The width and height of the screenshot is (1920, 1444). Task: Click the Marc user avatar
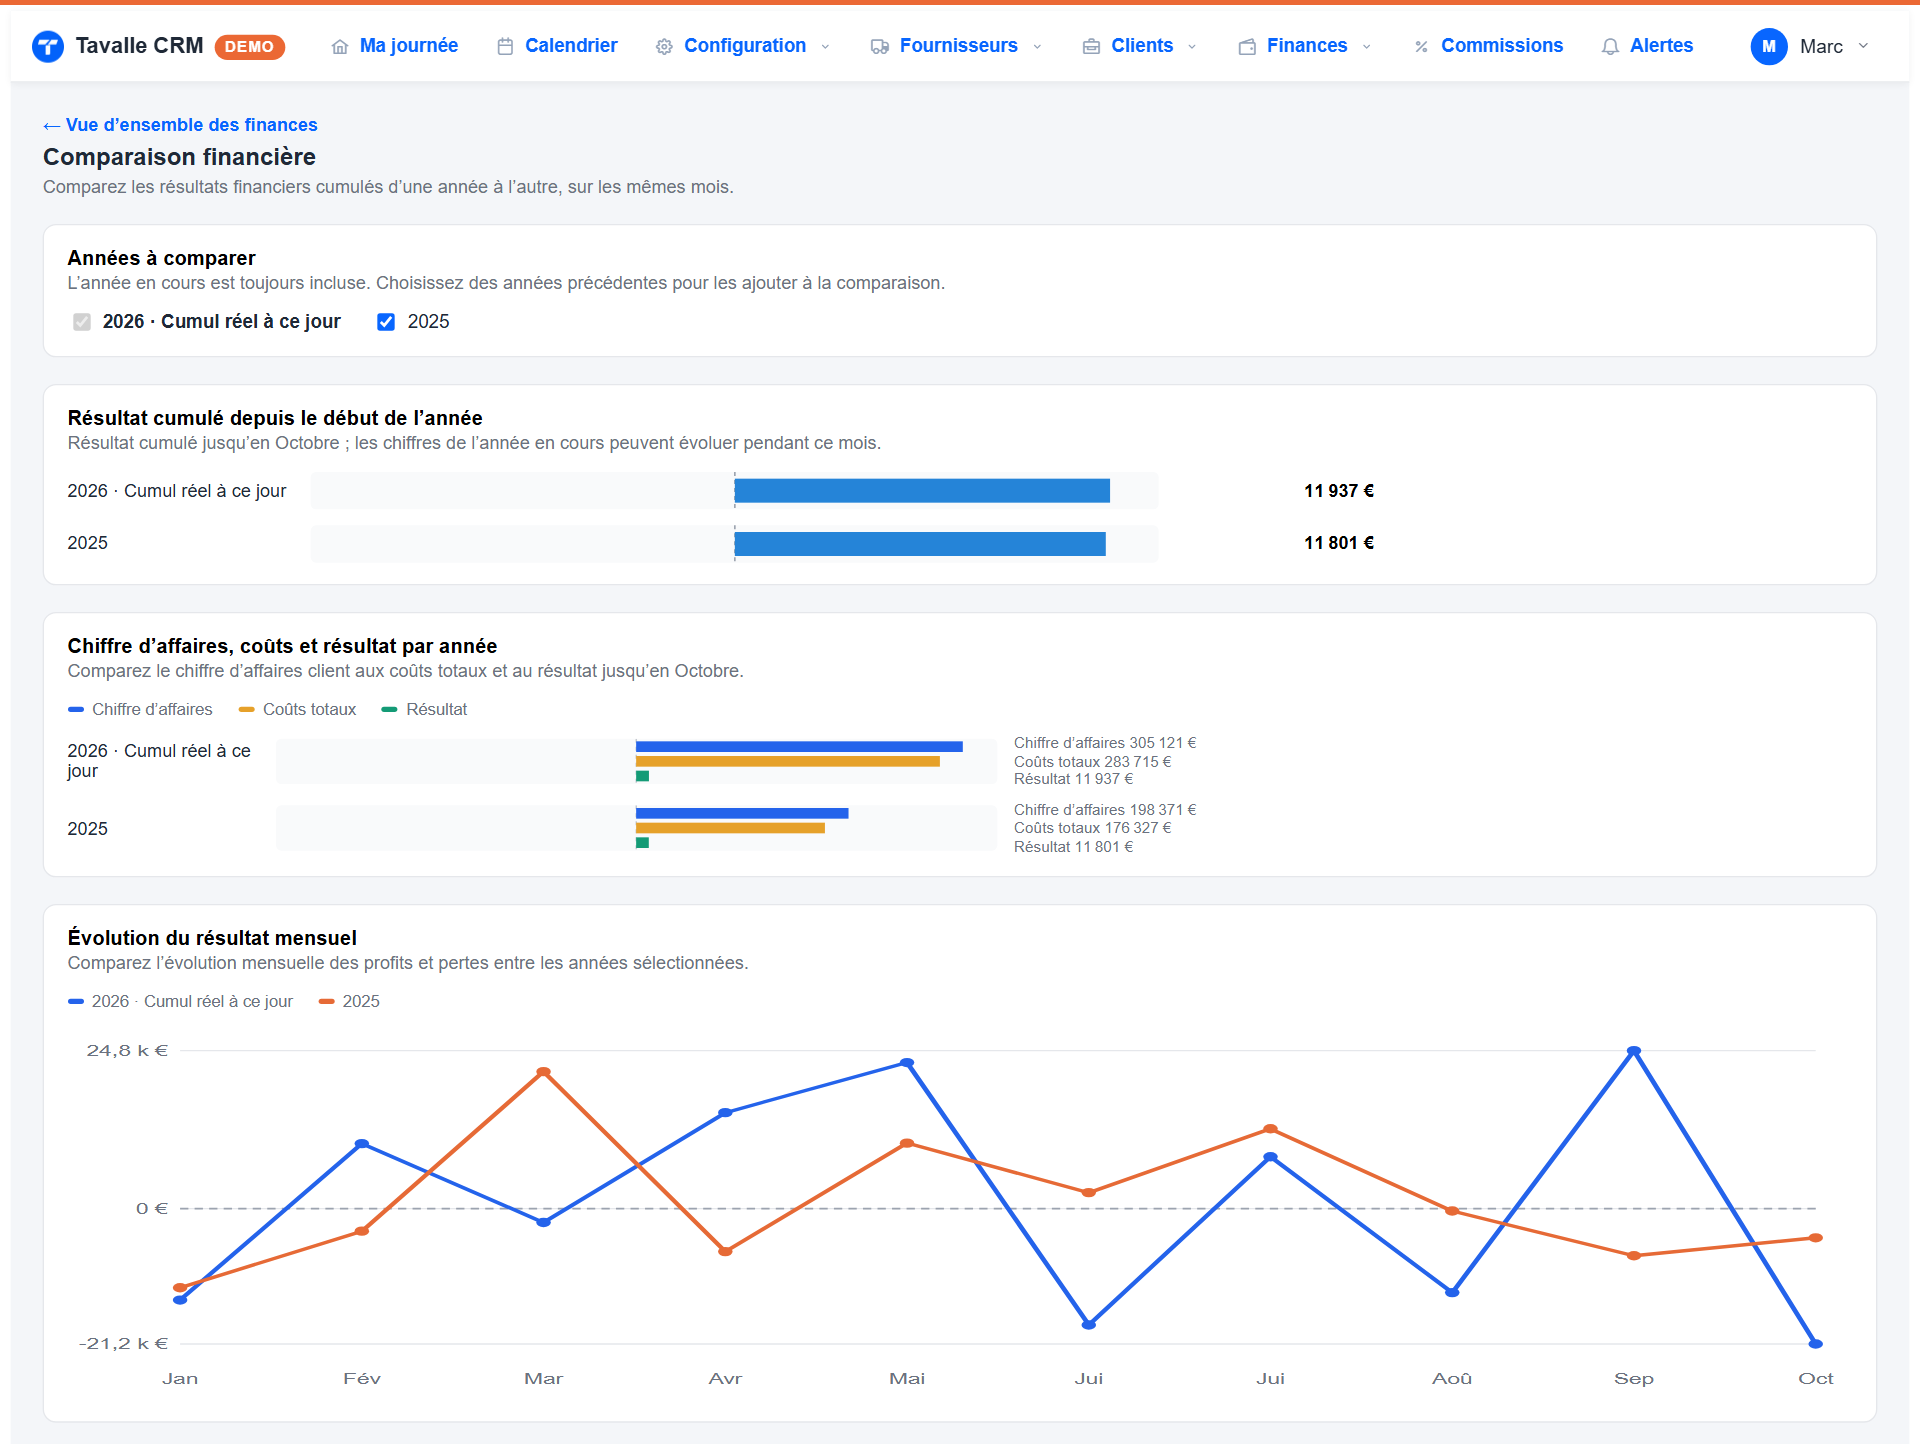[x=1769, y=46]
